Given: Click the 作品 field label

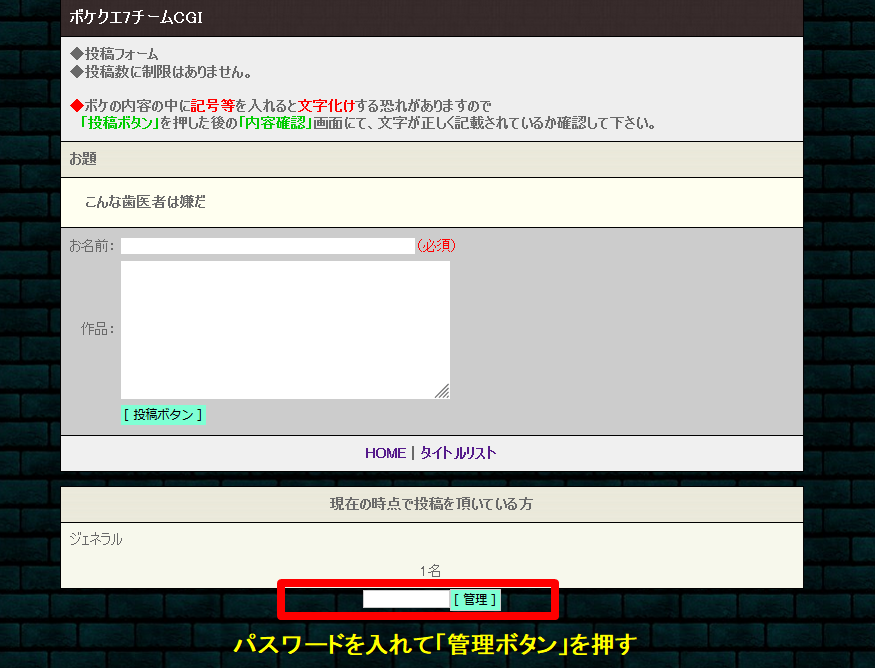Looking at the screenshot, I should coord(98,329).
